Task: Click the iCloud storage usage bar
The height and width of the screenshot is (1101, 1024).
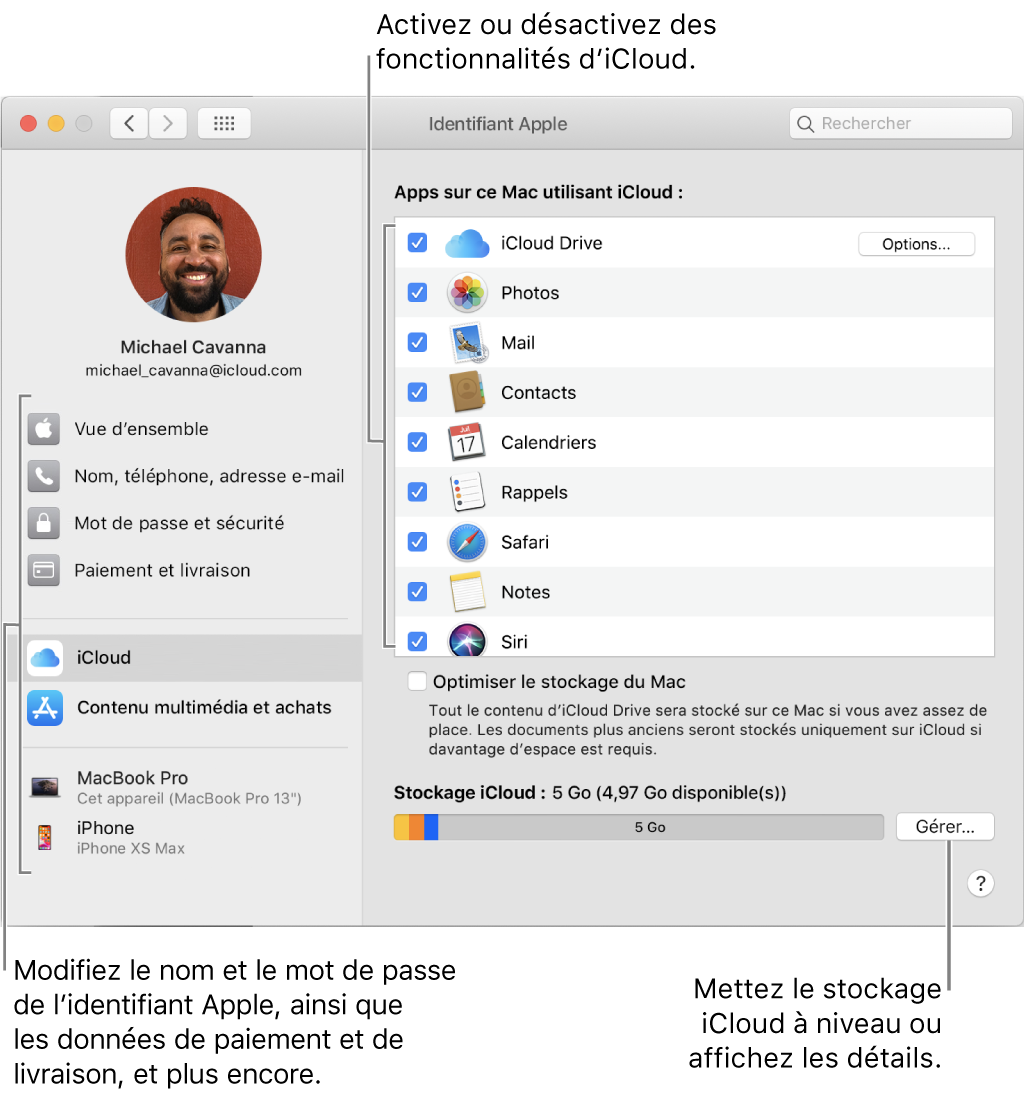Action: (638, 826)
